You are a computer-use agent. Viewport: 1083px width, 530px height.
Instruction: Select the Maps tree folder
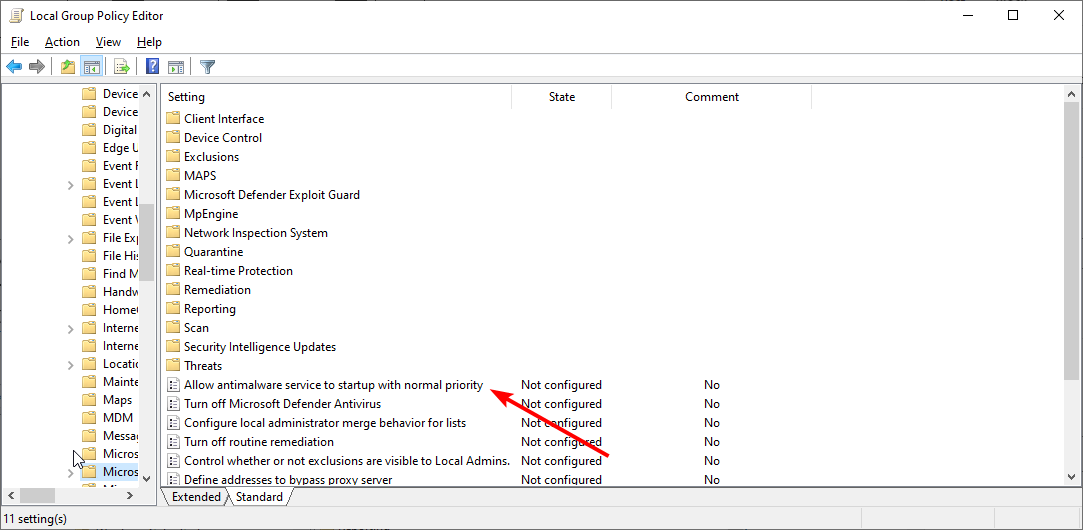(x=107, y=399)
